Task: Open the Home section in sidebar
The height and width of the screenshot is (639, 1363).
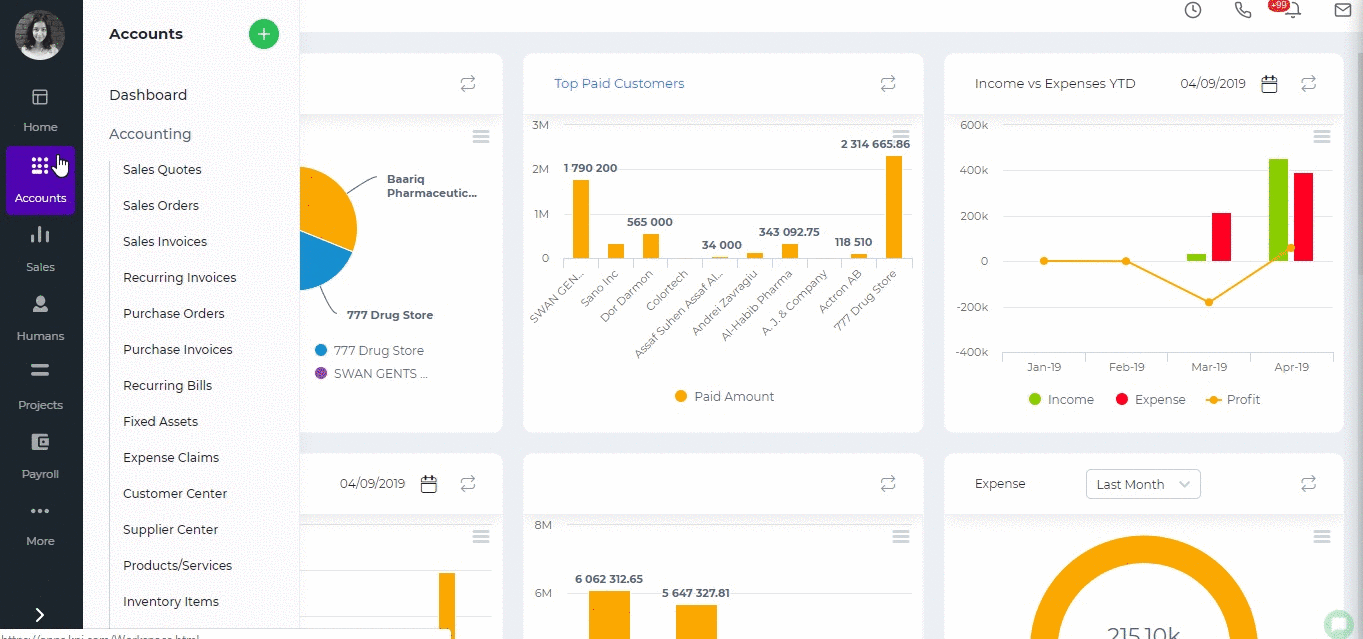Action: (x=40, y=110)
